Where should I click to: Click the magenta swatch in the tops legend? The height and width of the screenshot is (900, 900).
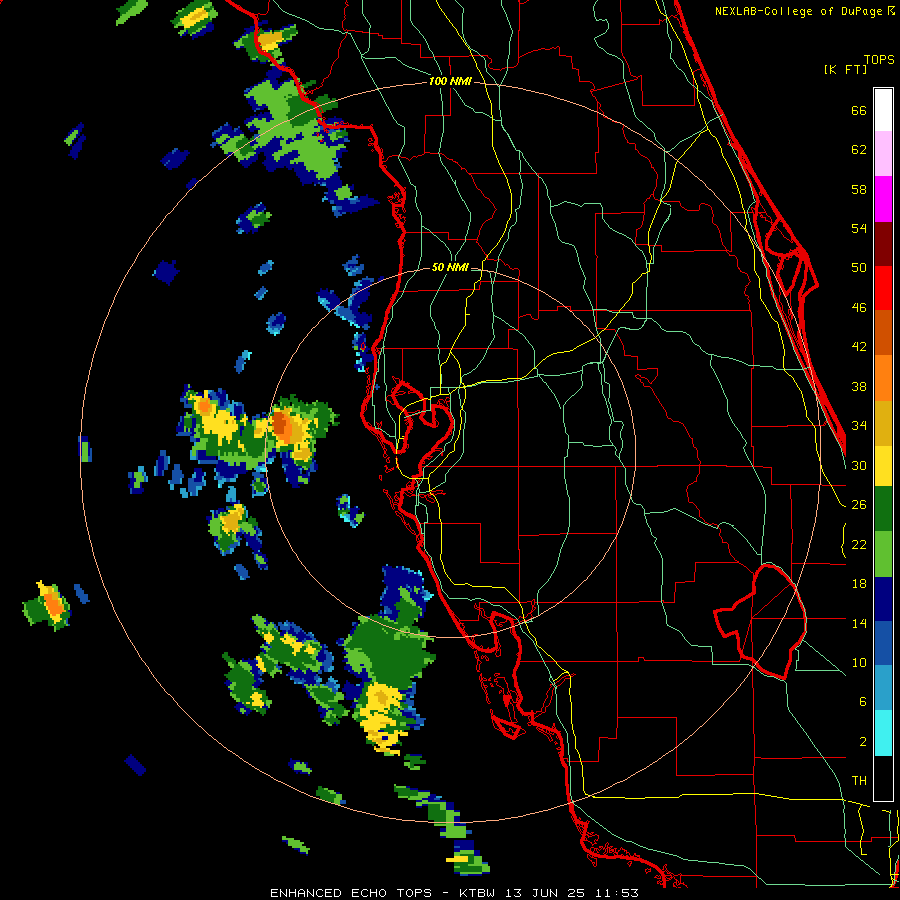(x=883, y=199)
